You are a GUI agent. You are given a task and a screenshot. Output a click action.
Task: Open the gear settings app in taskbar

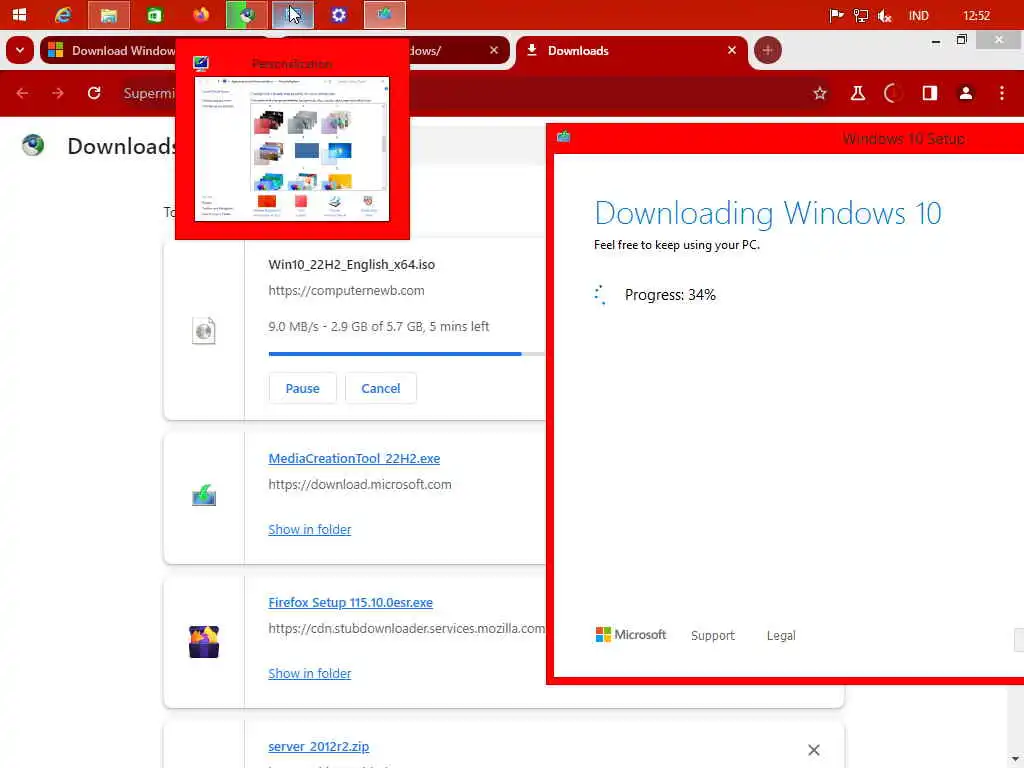[338, 15]
